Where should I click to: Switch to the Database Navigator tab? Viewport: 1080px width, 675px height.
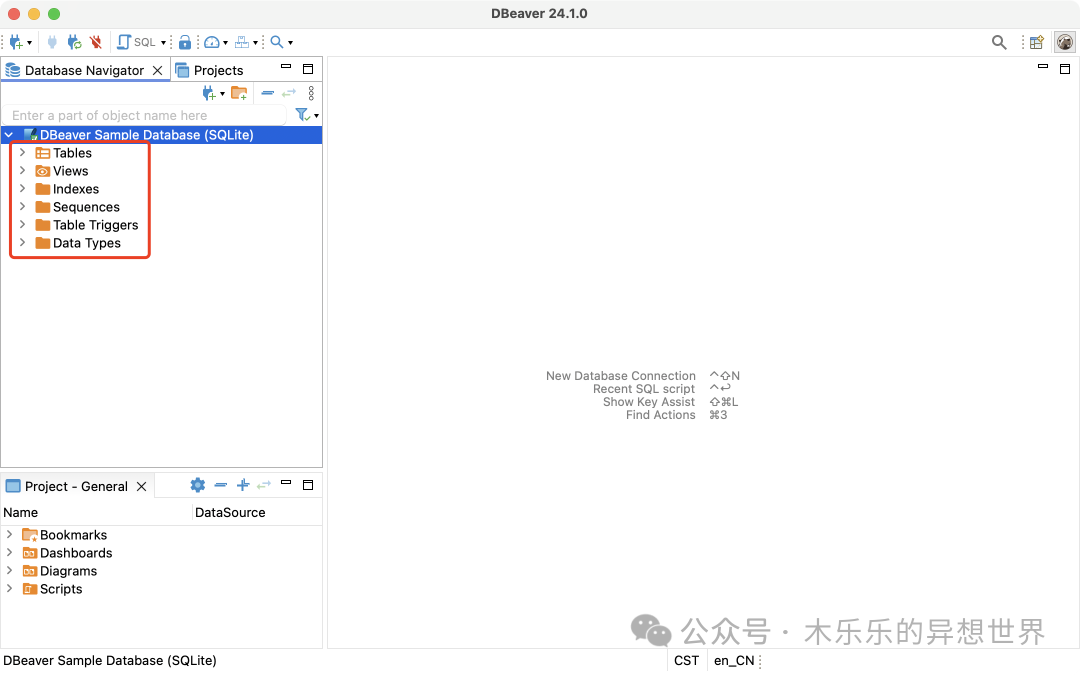(x=84, y=70)
